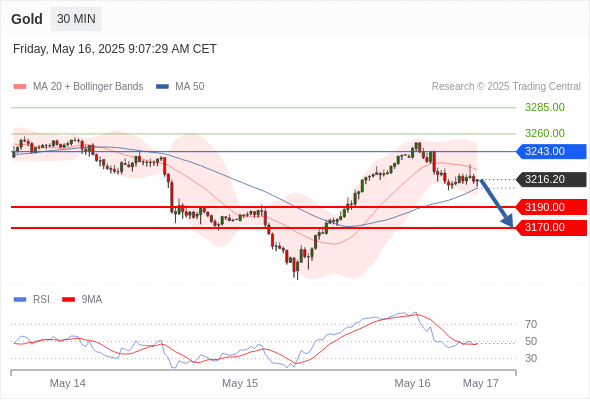This screenshot has width=590, height=400.
Task: Click the Gold chart title
Action: tap(27, 19)
